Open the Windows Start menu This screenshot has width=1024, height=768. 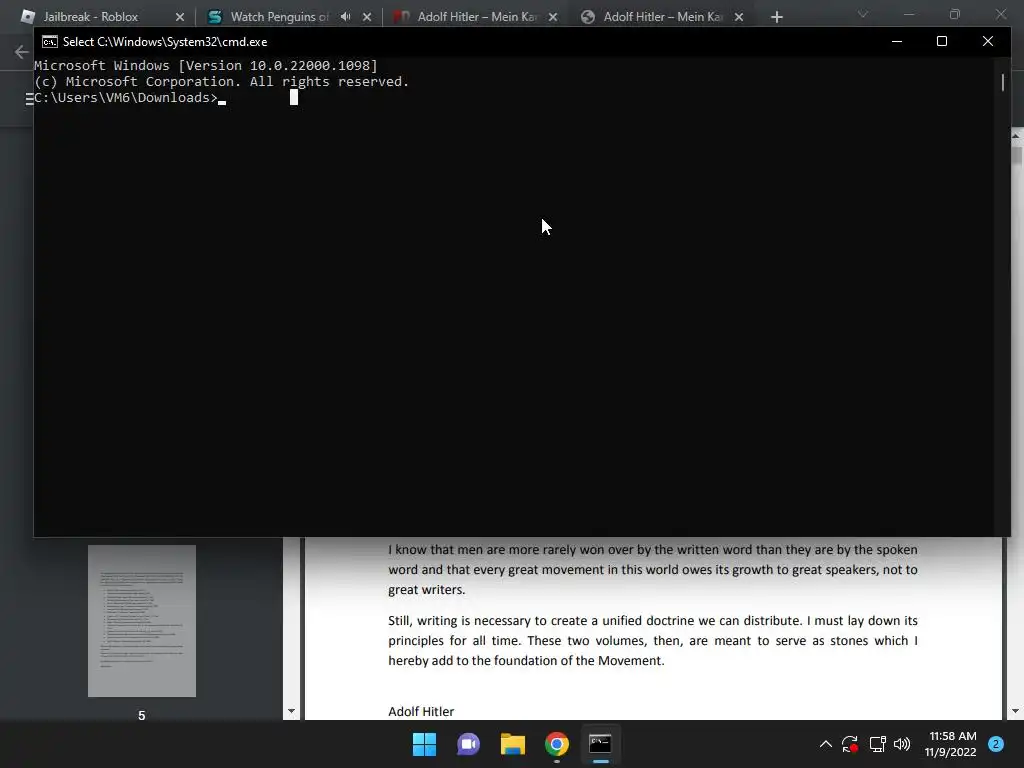point(424,744)
